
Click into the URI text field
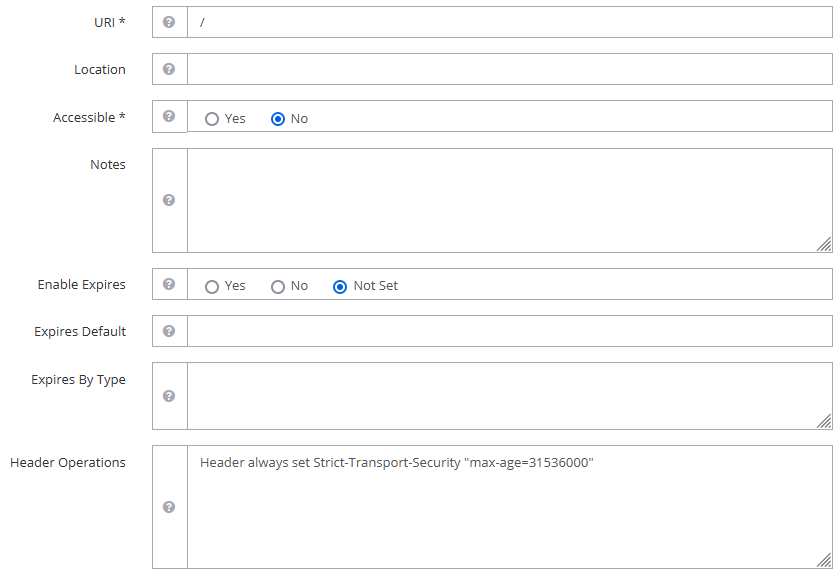pos(509,22)
